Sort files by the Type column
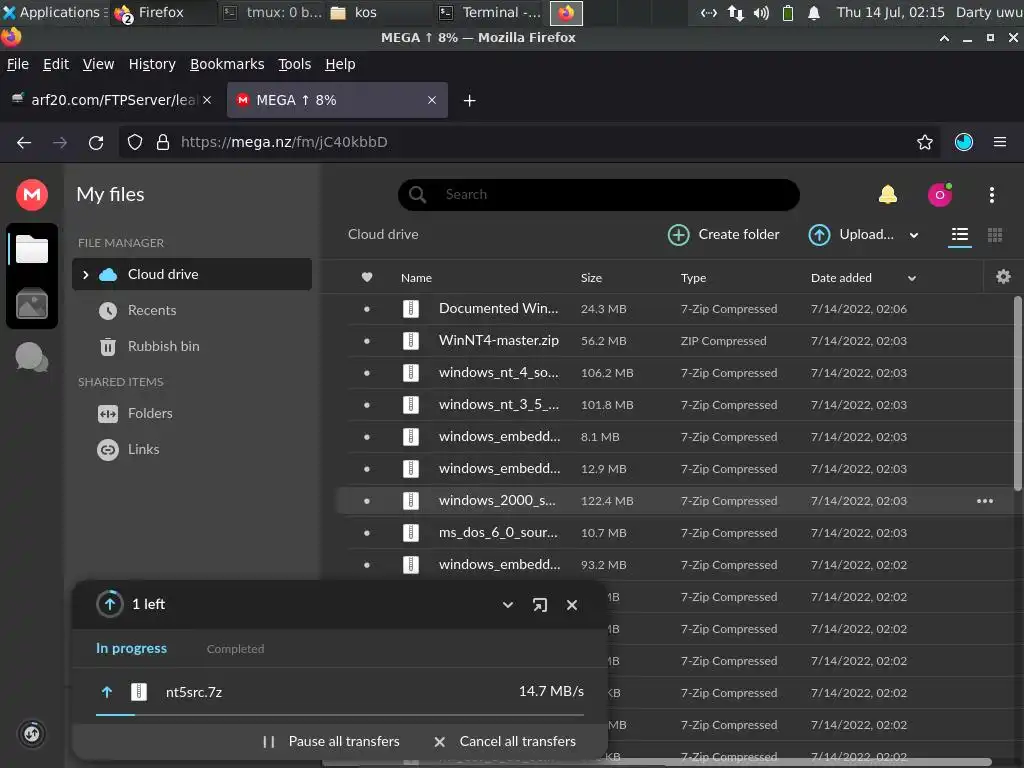 [693, 278]
